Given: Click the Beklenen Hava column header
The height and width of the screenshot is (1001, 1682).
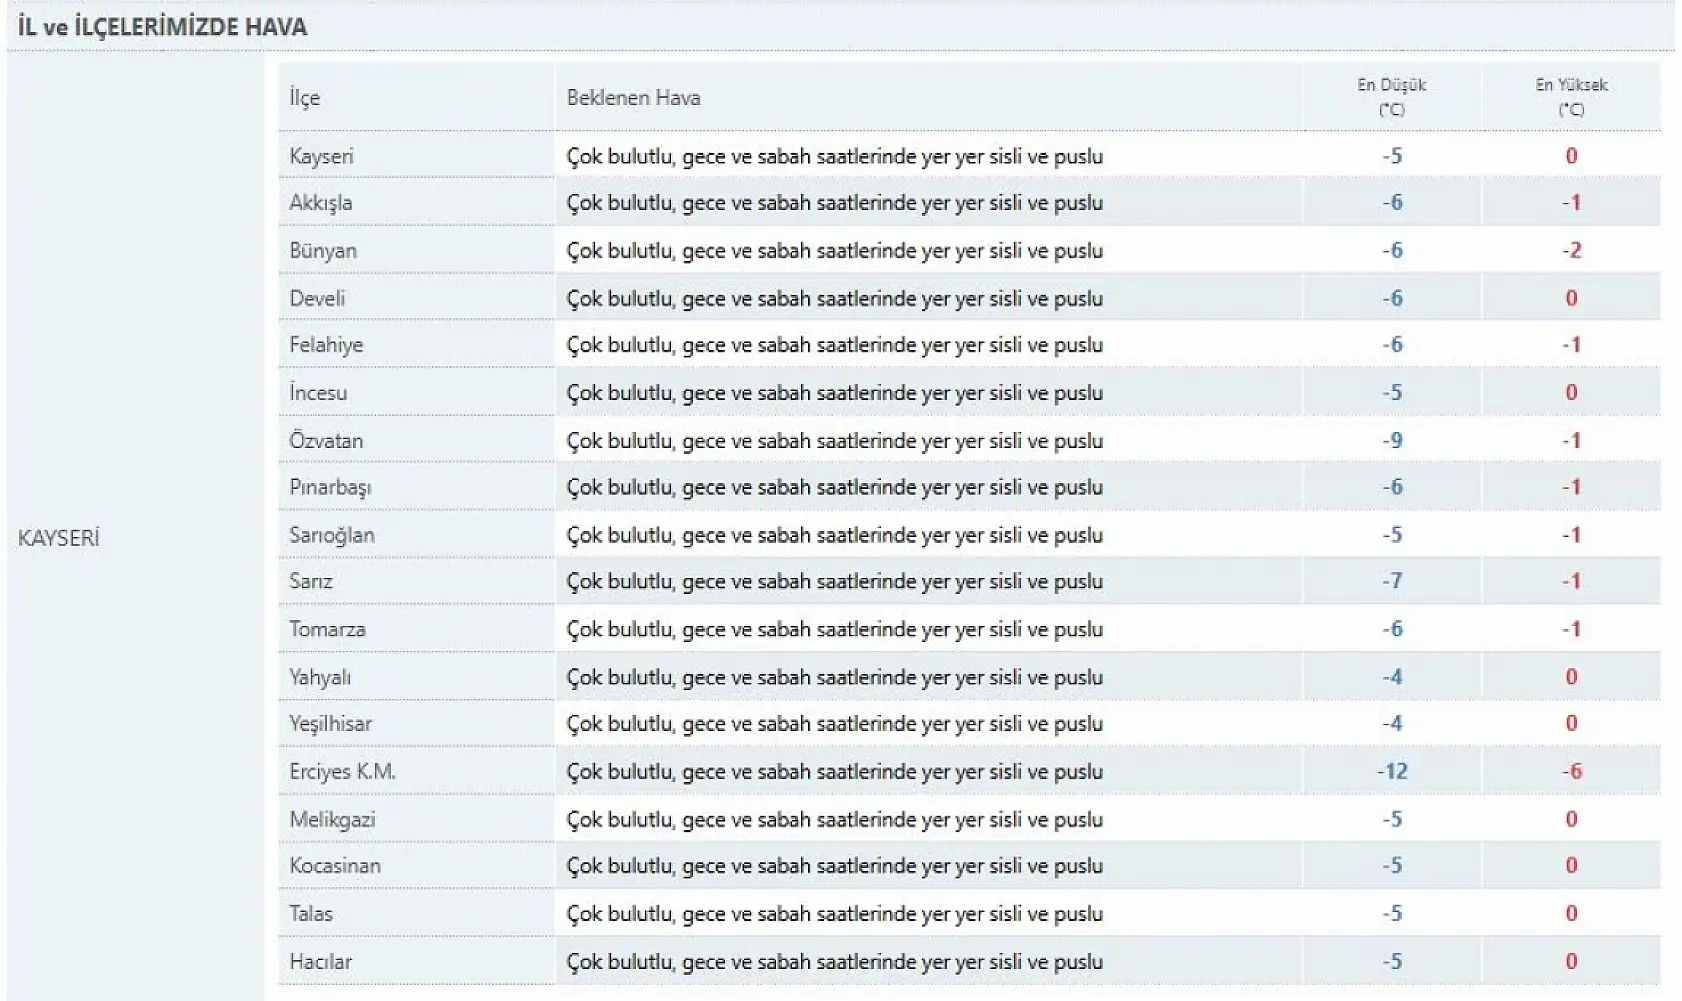Looking at the screenshot, I should point(633,98).
